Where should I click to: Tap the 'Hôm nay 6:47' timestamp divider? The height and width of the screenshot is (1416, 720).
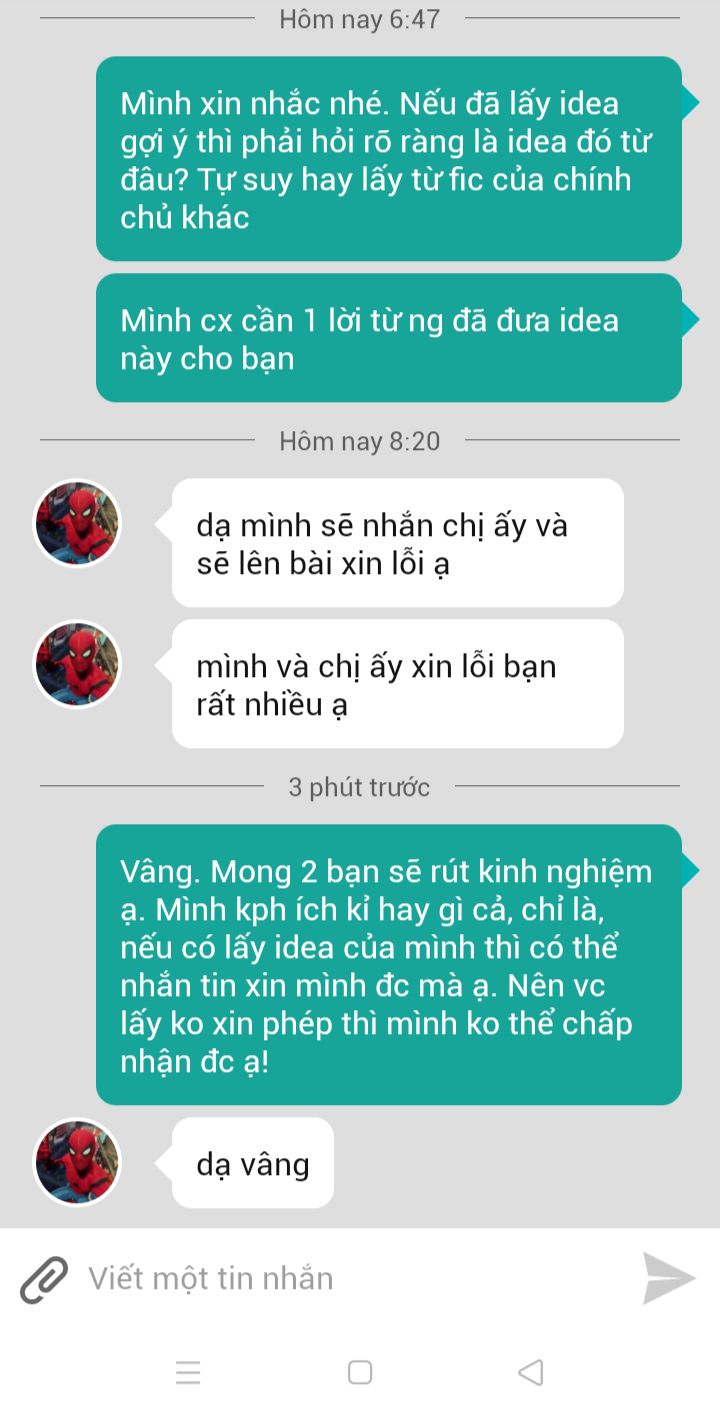pos(360,19)
